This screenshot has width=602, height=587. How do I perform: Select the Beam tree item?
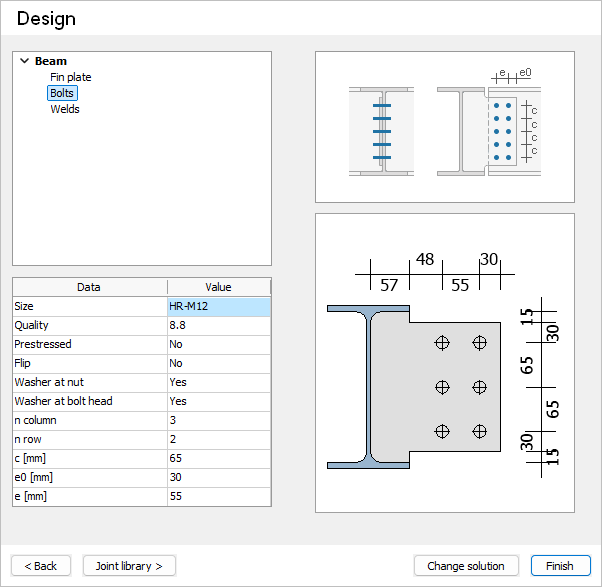click(51, 61)
